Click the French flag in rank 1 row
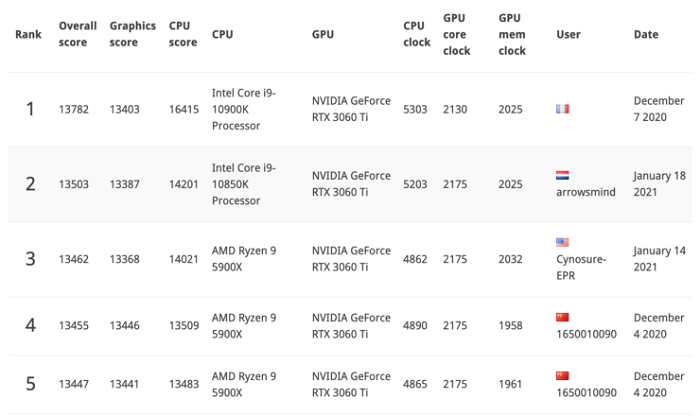 [562, 109]
